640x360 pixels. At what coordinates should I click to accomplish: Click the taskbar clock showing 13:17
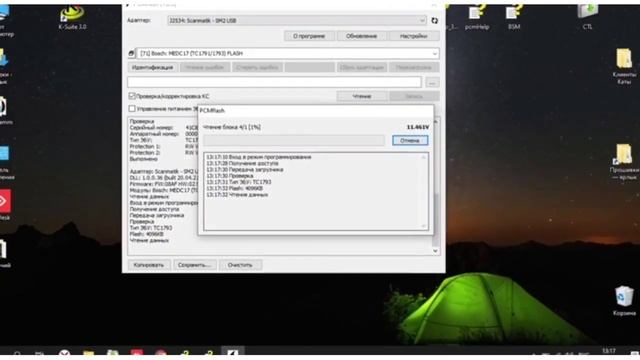tap(609, 351)
